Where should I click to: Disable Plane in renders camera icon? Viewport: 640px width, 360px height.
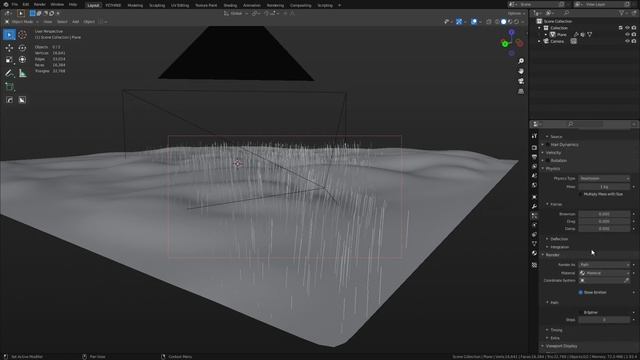pos(634,35)
